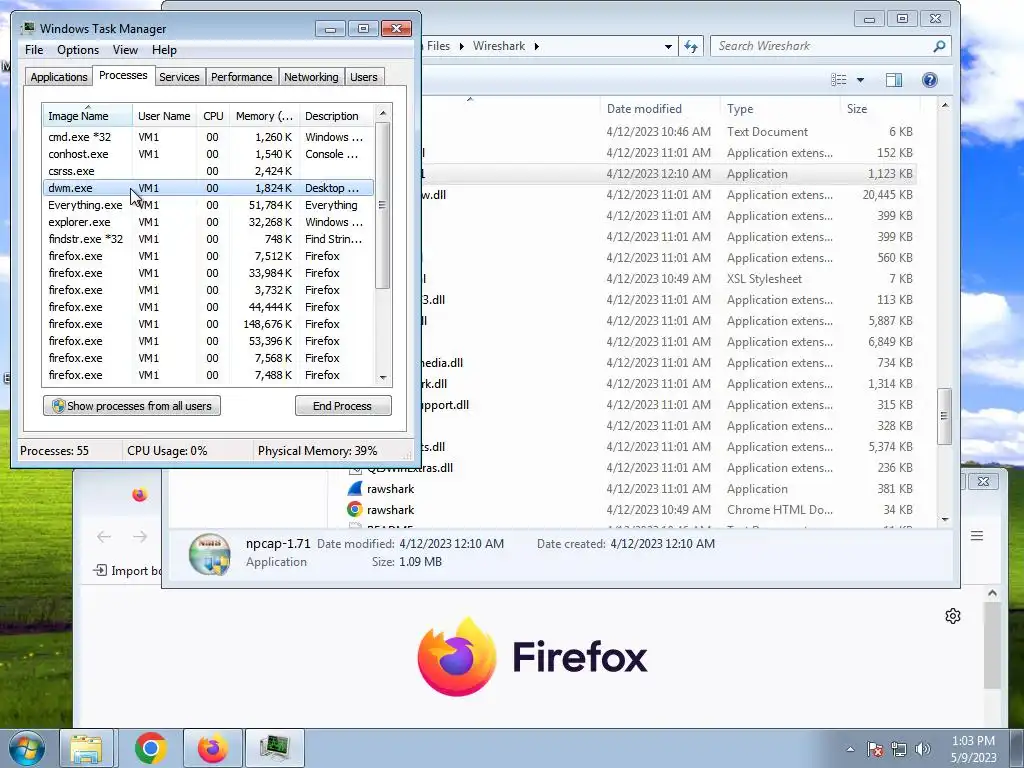This screenshot has height=768, width=1024.
Task: Click Explorer file list scroll up arrow
Action: coord(944,106)
